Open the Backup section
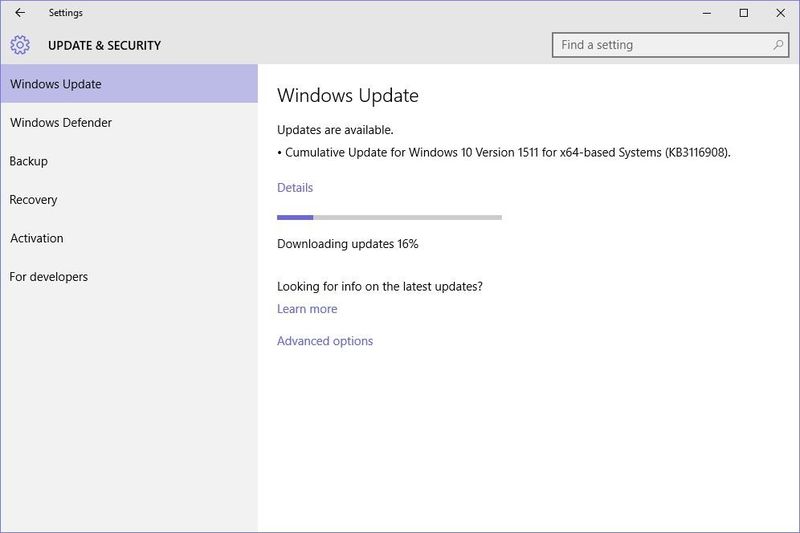800x533 pixels. tap(129, 161)
